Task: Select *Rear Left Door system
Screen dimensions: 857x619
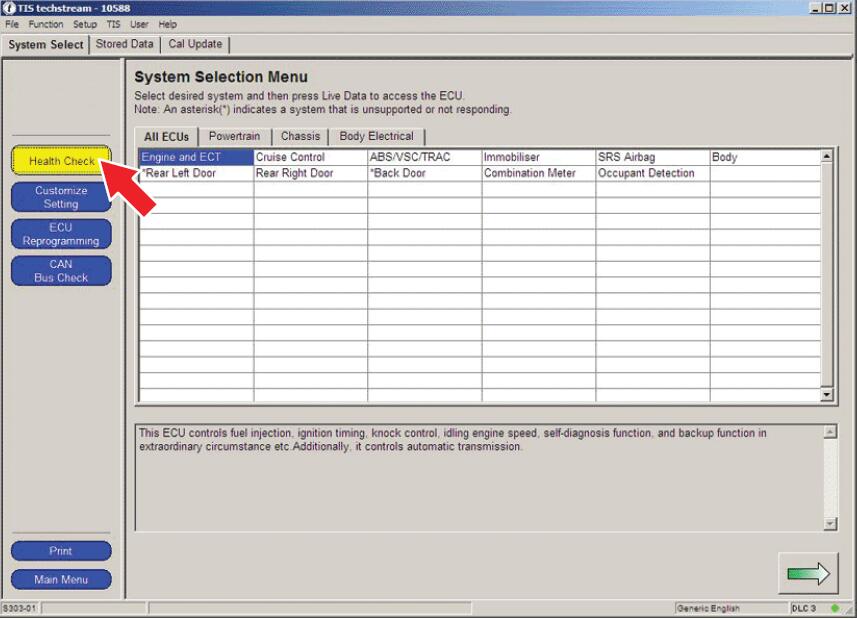Action: coord(196,173)
